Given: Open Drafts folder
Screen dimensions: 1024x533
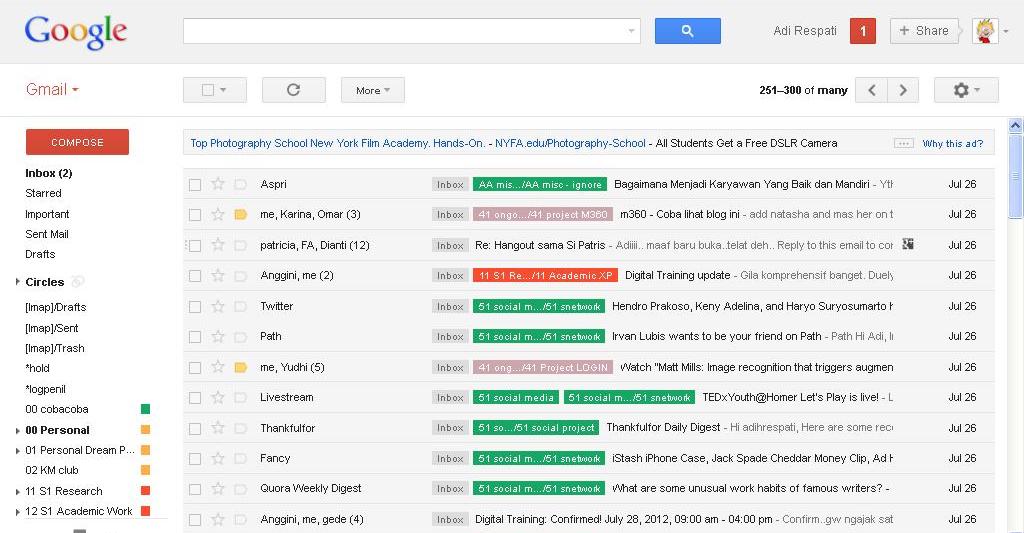Looking at the screenshot, I should tap(40, 254).
